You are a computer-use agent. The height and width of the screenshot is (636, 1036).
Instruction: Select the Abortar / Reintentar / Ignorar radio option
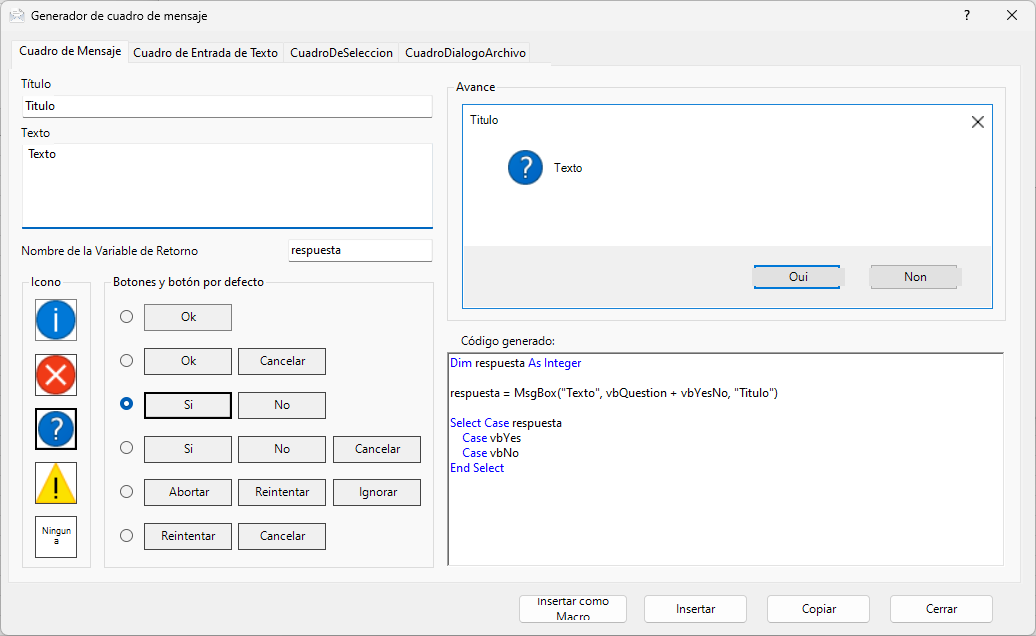[x=126, y=491]
